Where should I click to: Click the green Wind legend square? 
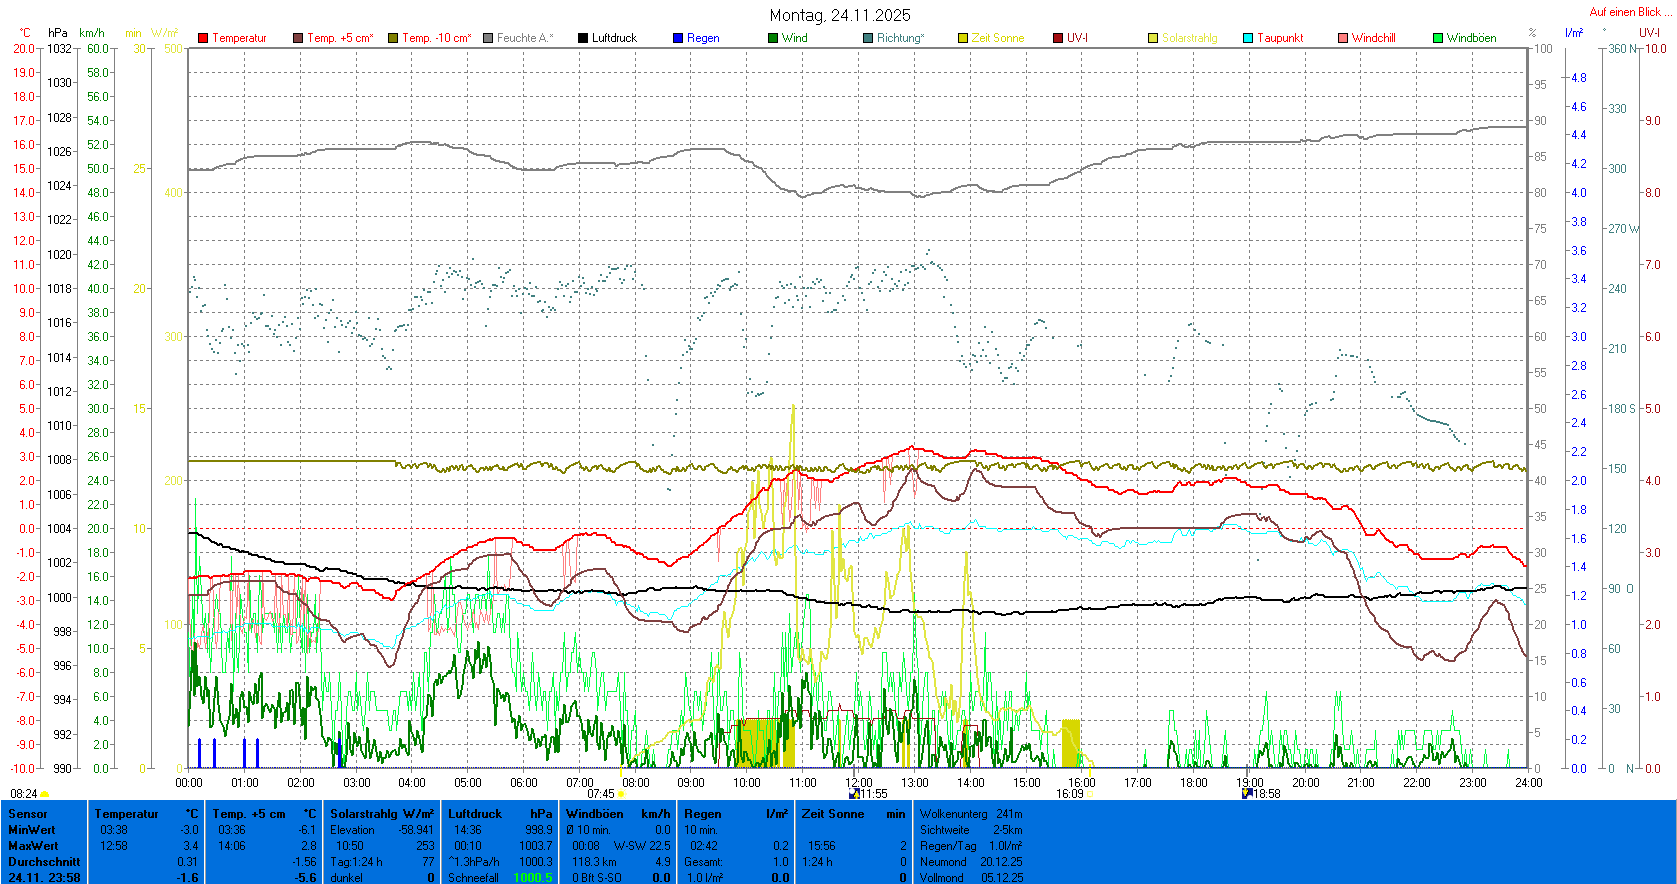(x=773, y=38)
